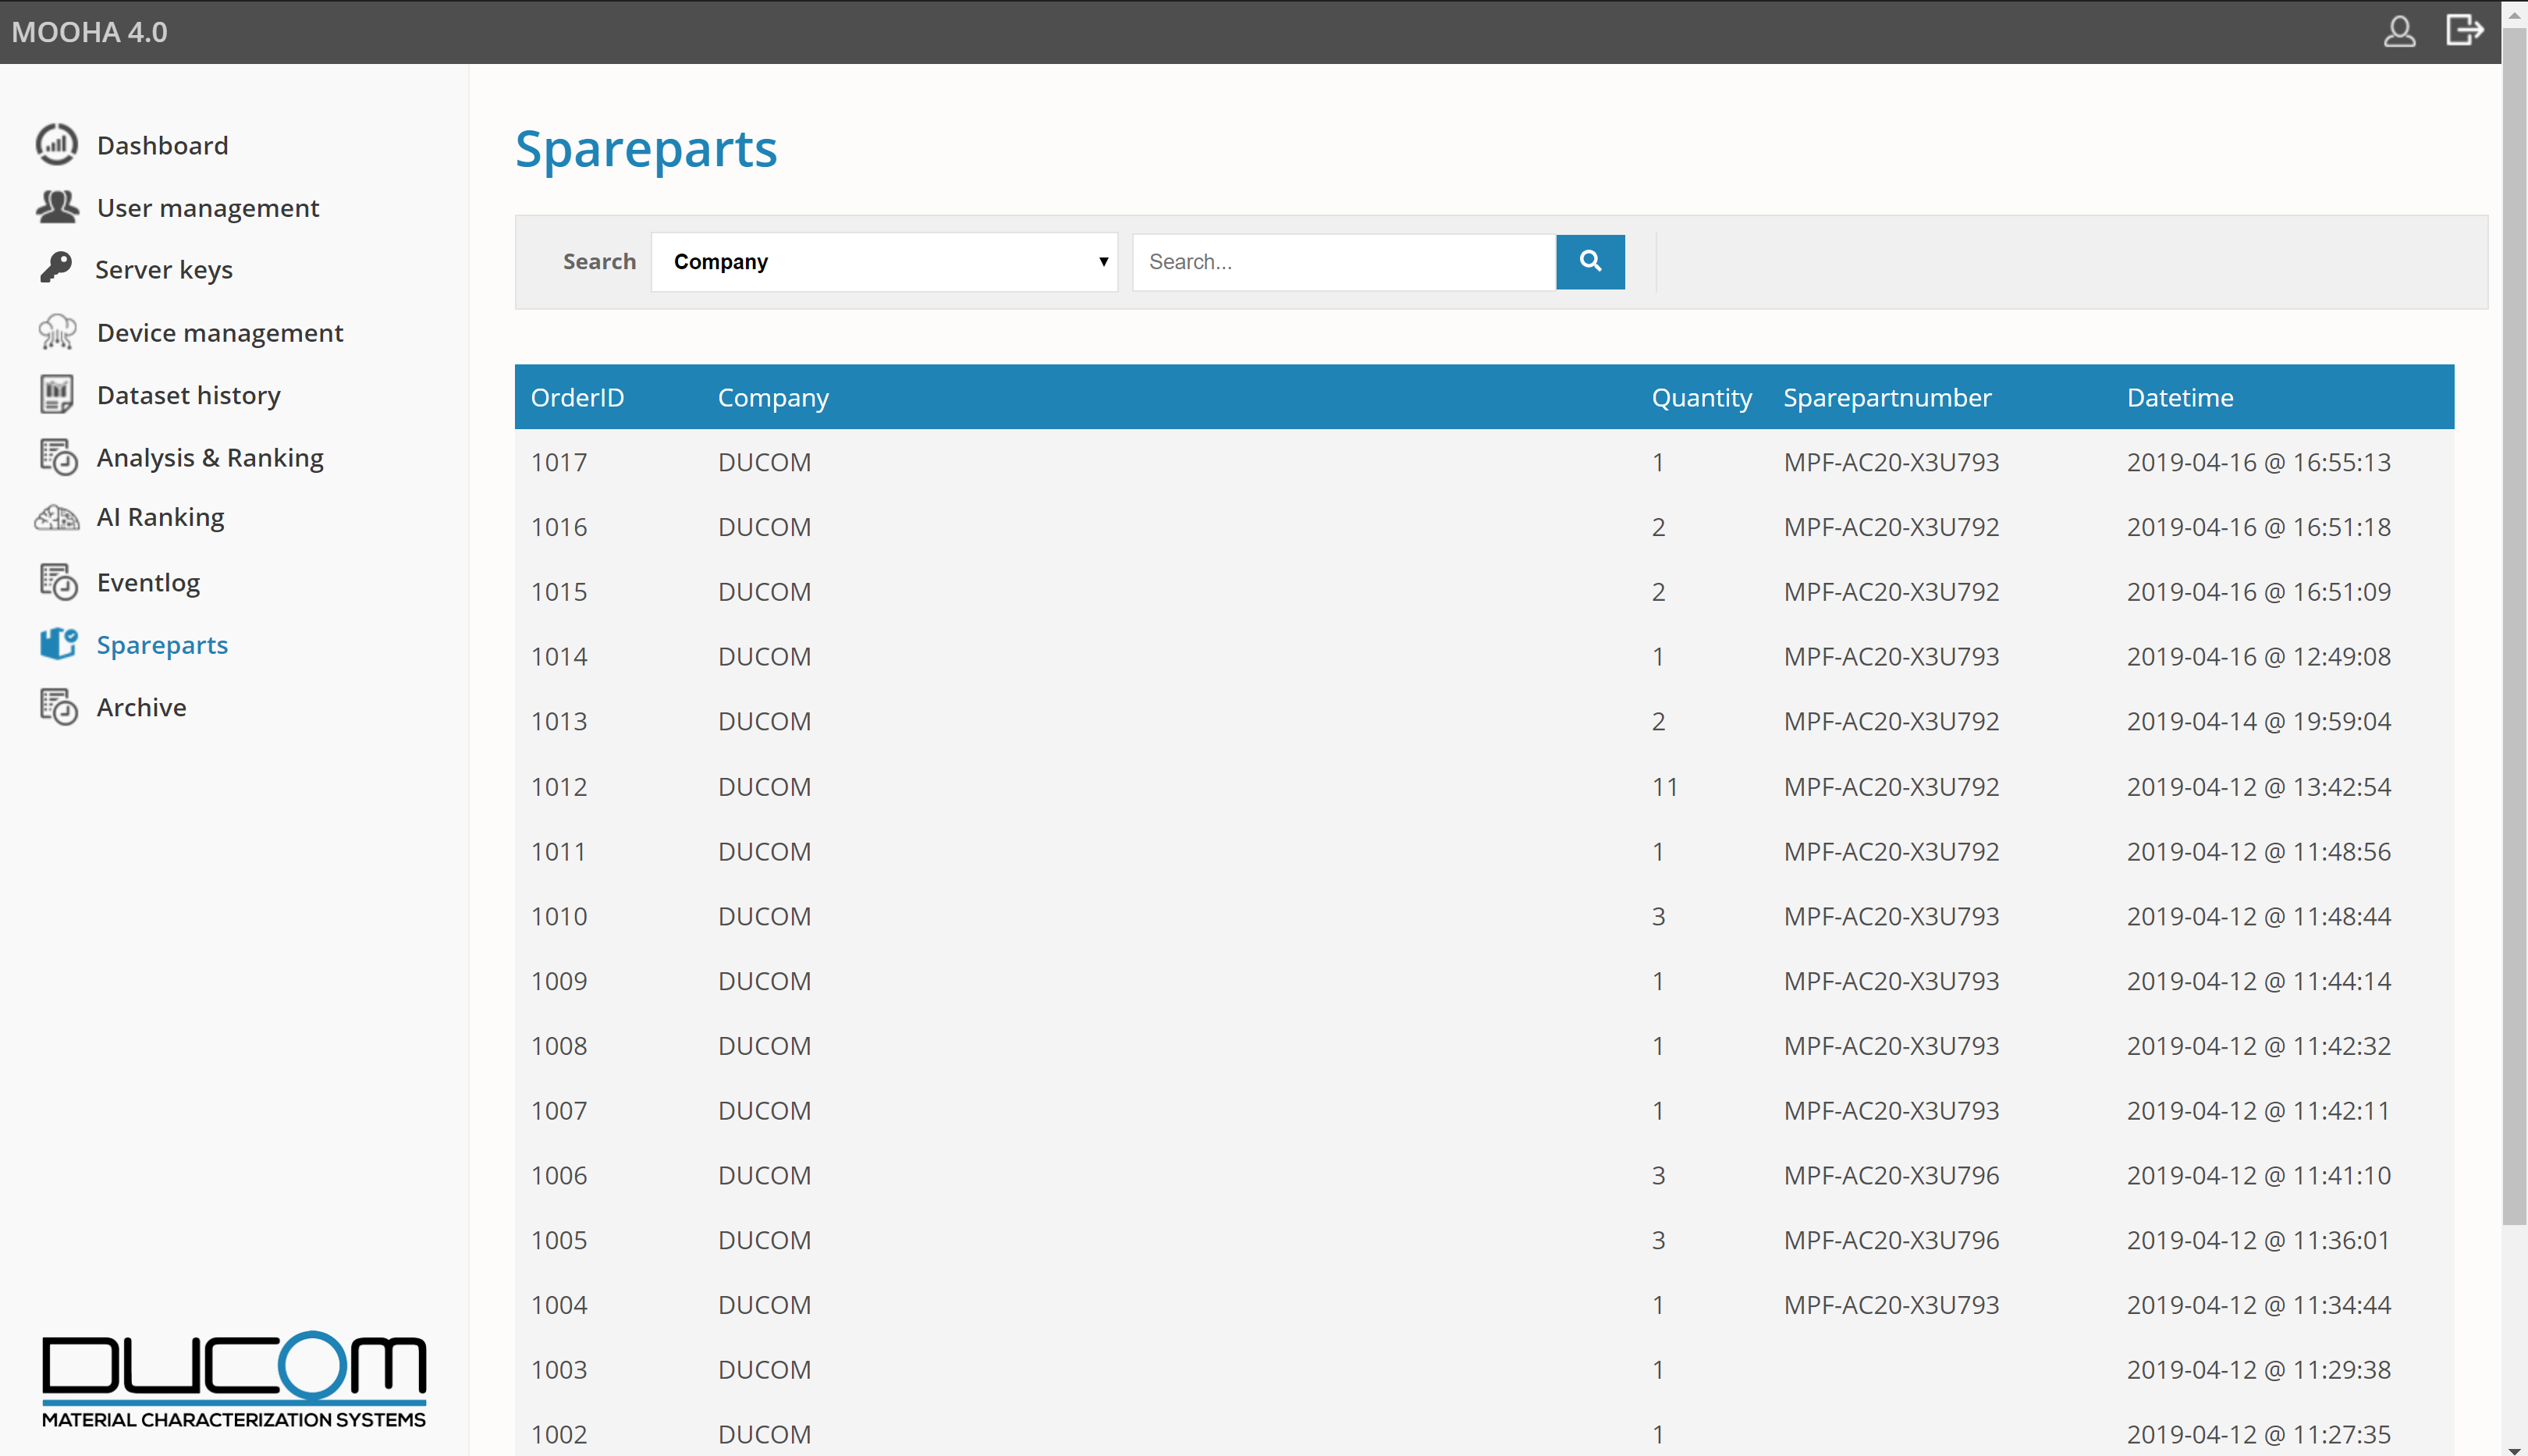Click the Dashboard gauge icon
This screenshot has width=2528, height=1456.
pos(56,145)
